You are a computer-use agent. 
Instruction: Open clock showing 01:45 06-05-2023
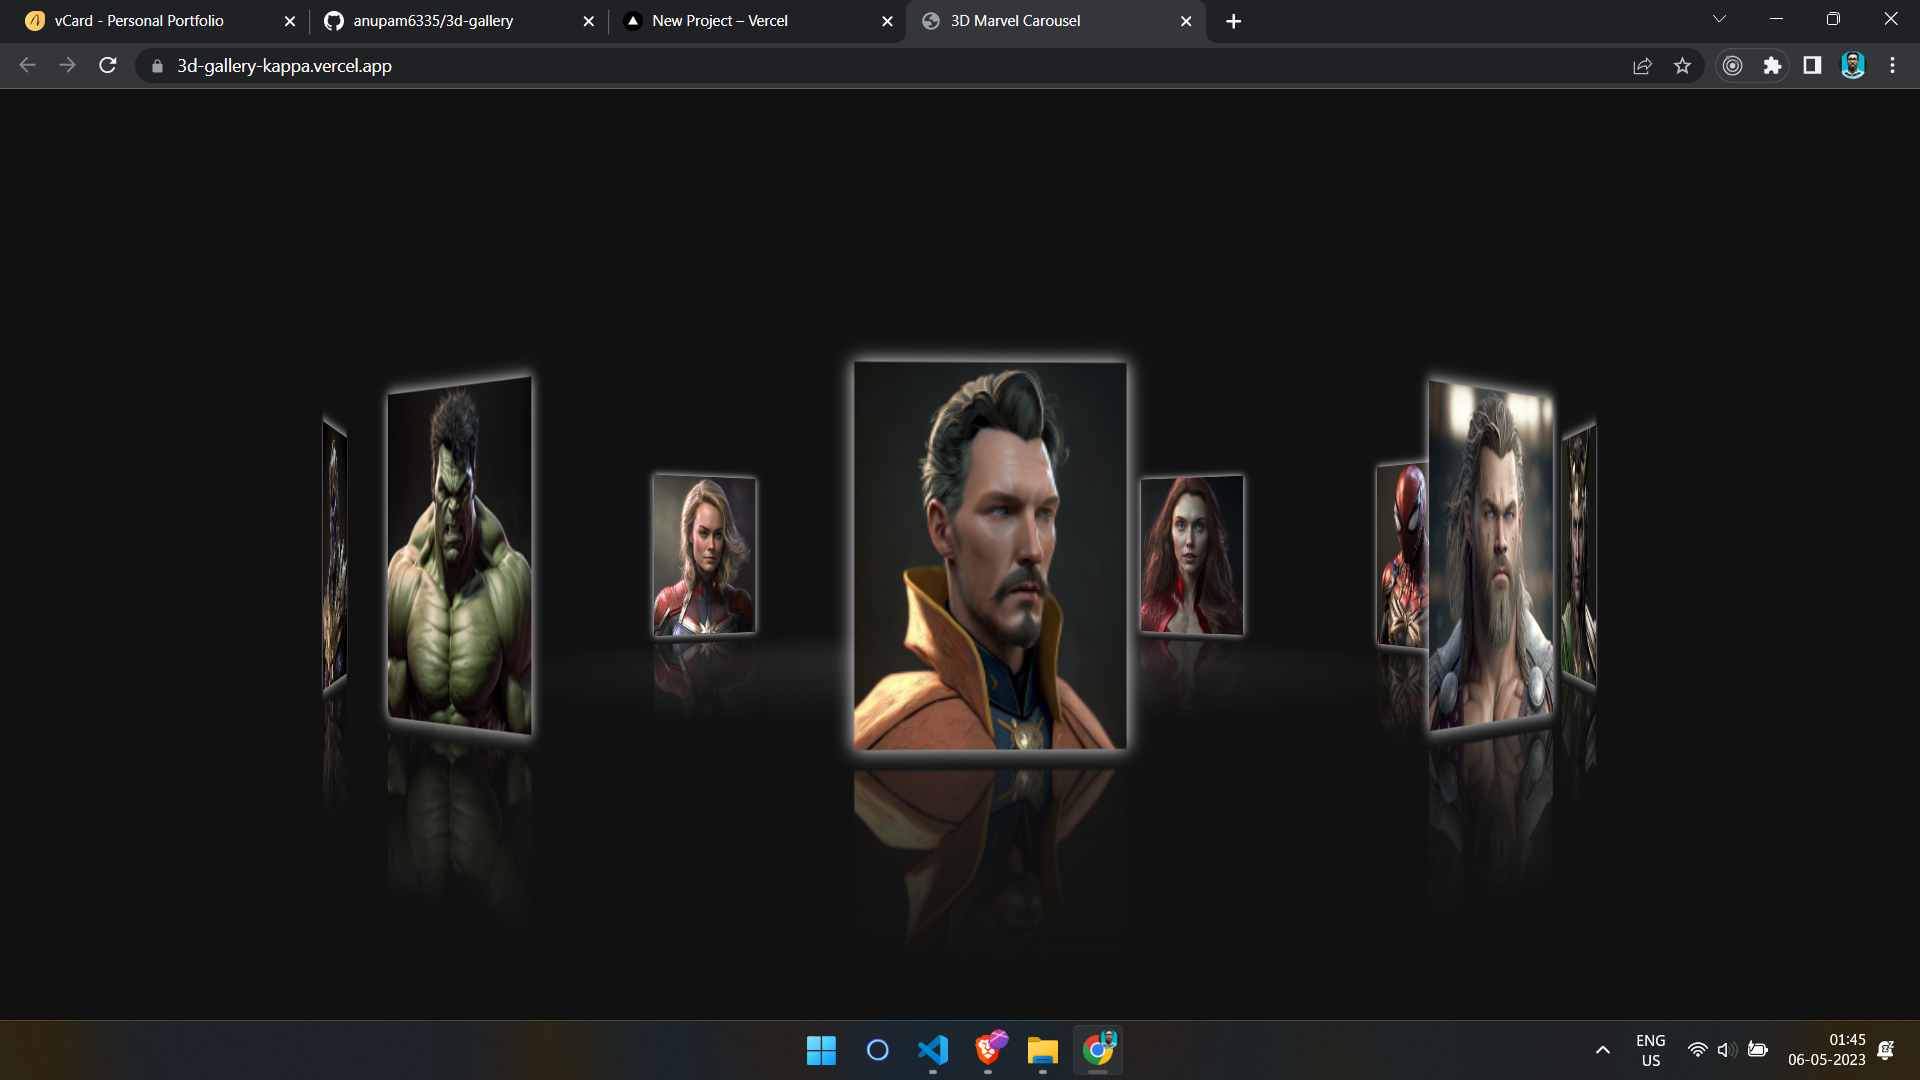pyautogui.click(x=1827, y=1050)
